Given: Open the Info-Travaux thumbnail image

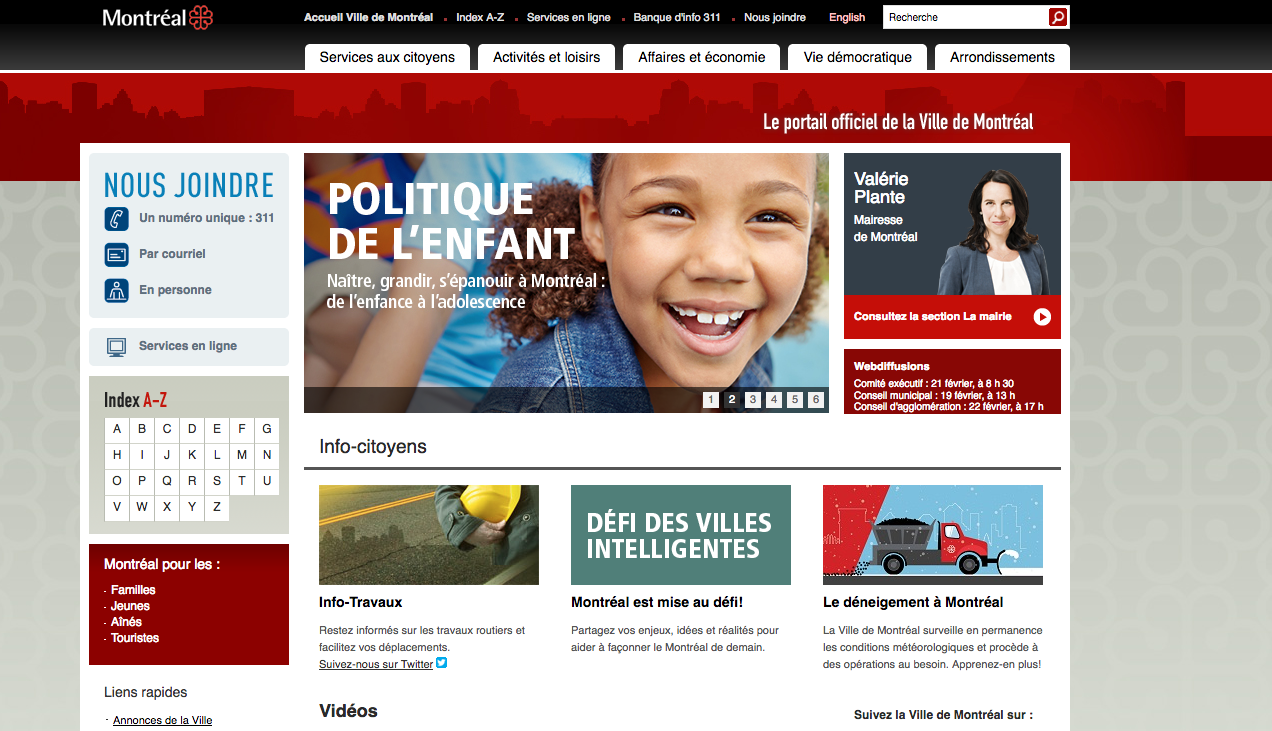Looking at the screenshot, I should pos(429,535).
